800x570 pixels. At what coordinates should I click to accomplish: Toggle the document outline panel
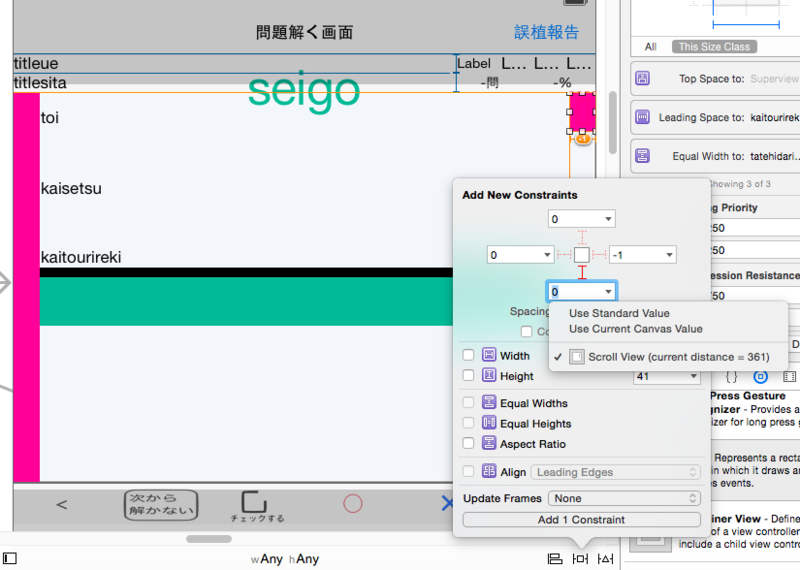point(10,558)
